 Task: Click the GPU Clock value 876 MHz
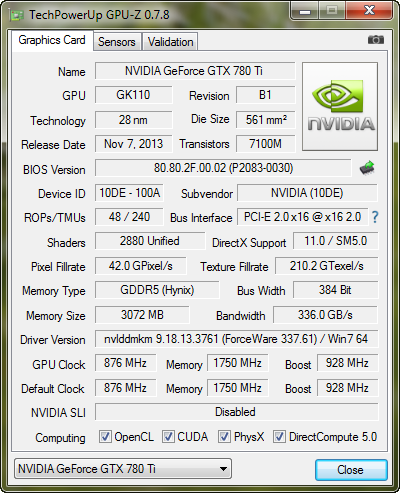pos(126,363)
